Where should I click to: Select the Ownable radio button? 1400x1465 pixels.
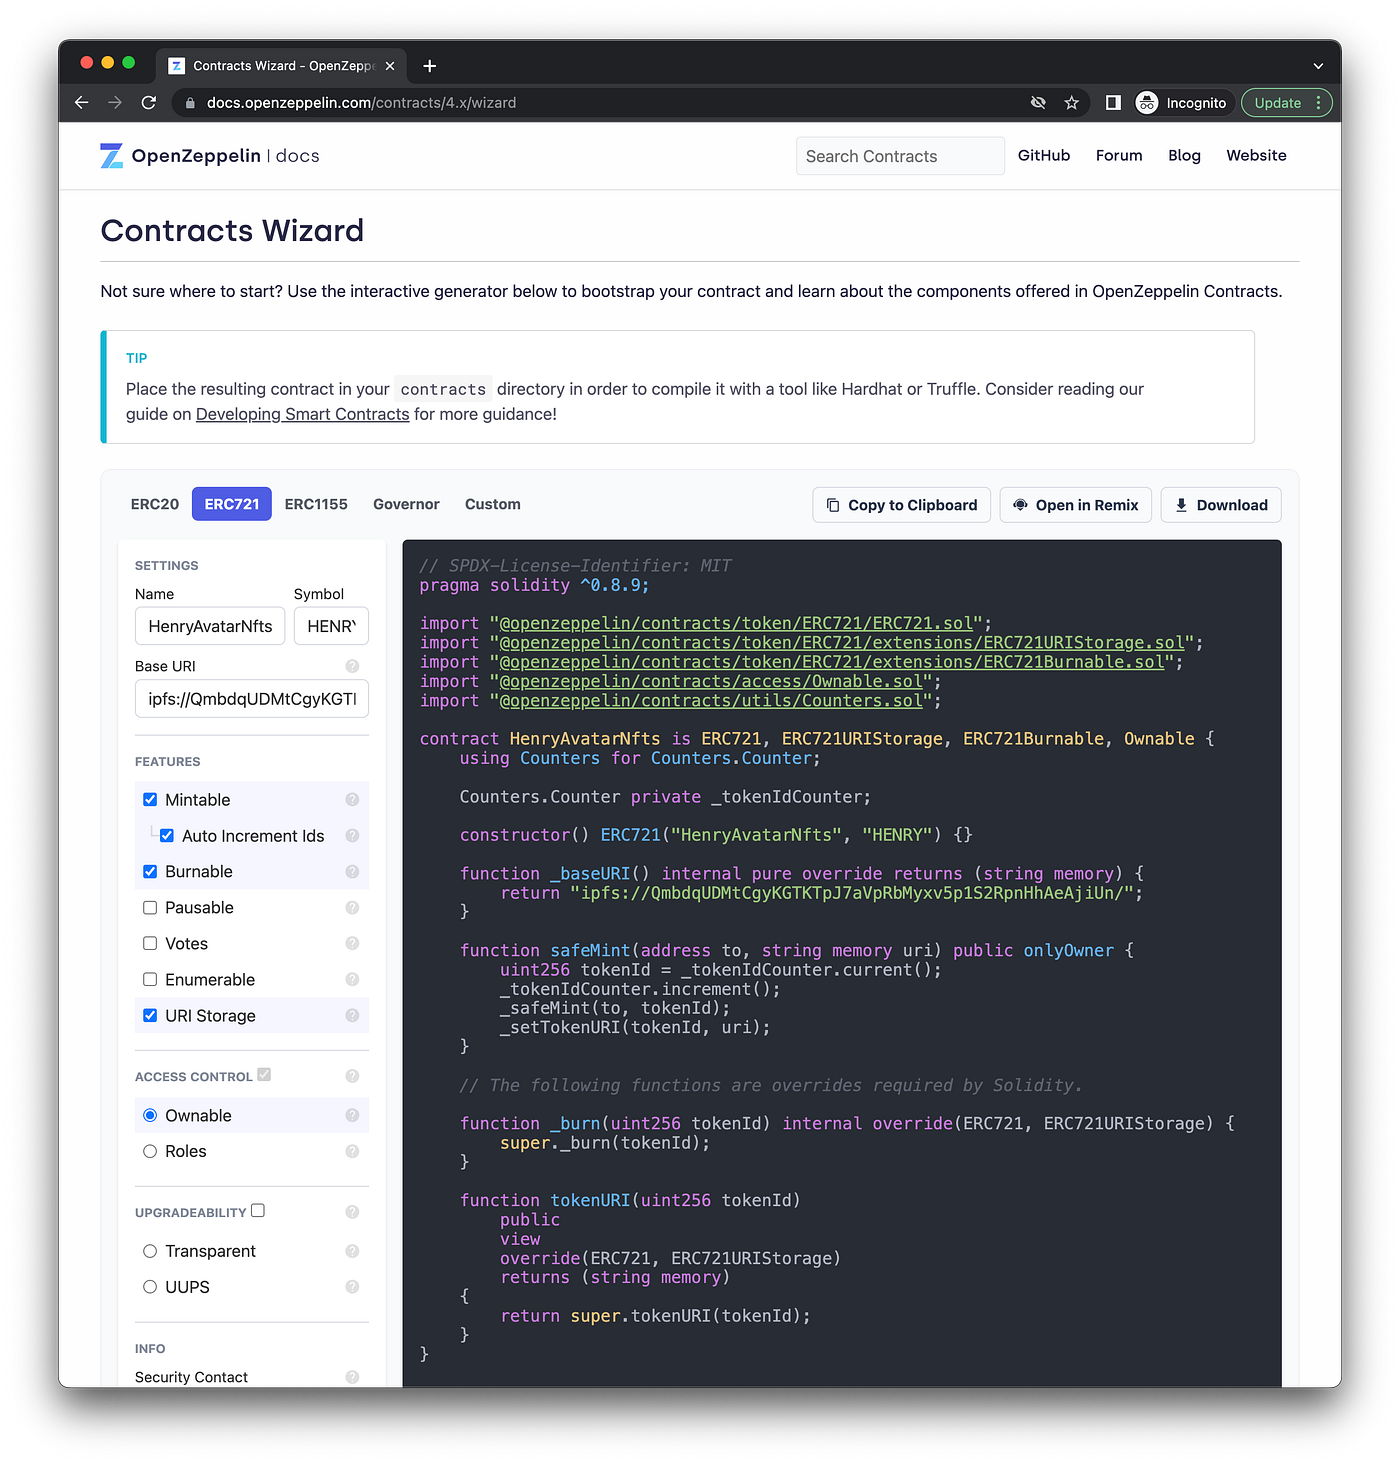[x=150, y=1116]
